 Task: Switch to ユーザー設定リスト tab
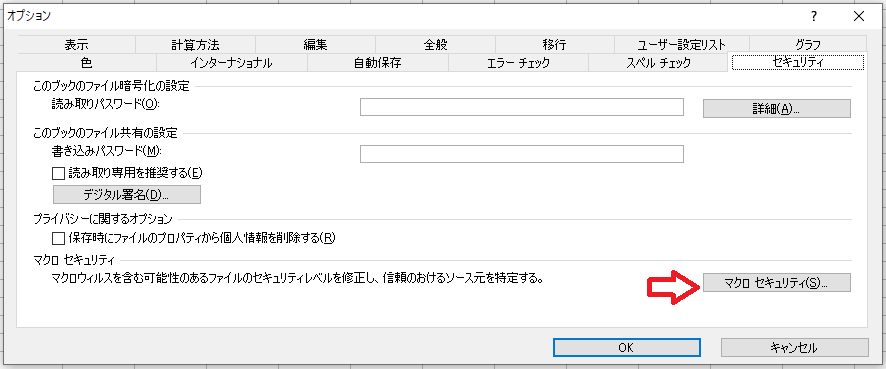(x=681, y=44)
